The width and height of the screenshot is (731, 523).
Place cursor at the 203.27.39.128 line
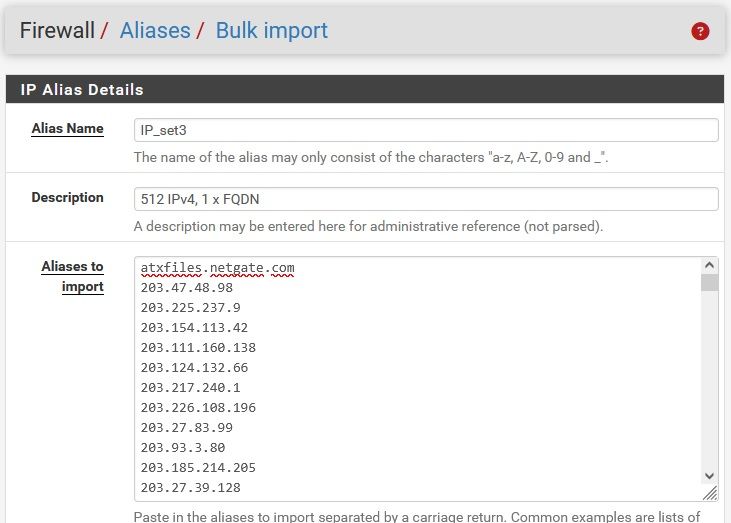190,487
